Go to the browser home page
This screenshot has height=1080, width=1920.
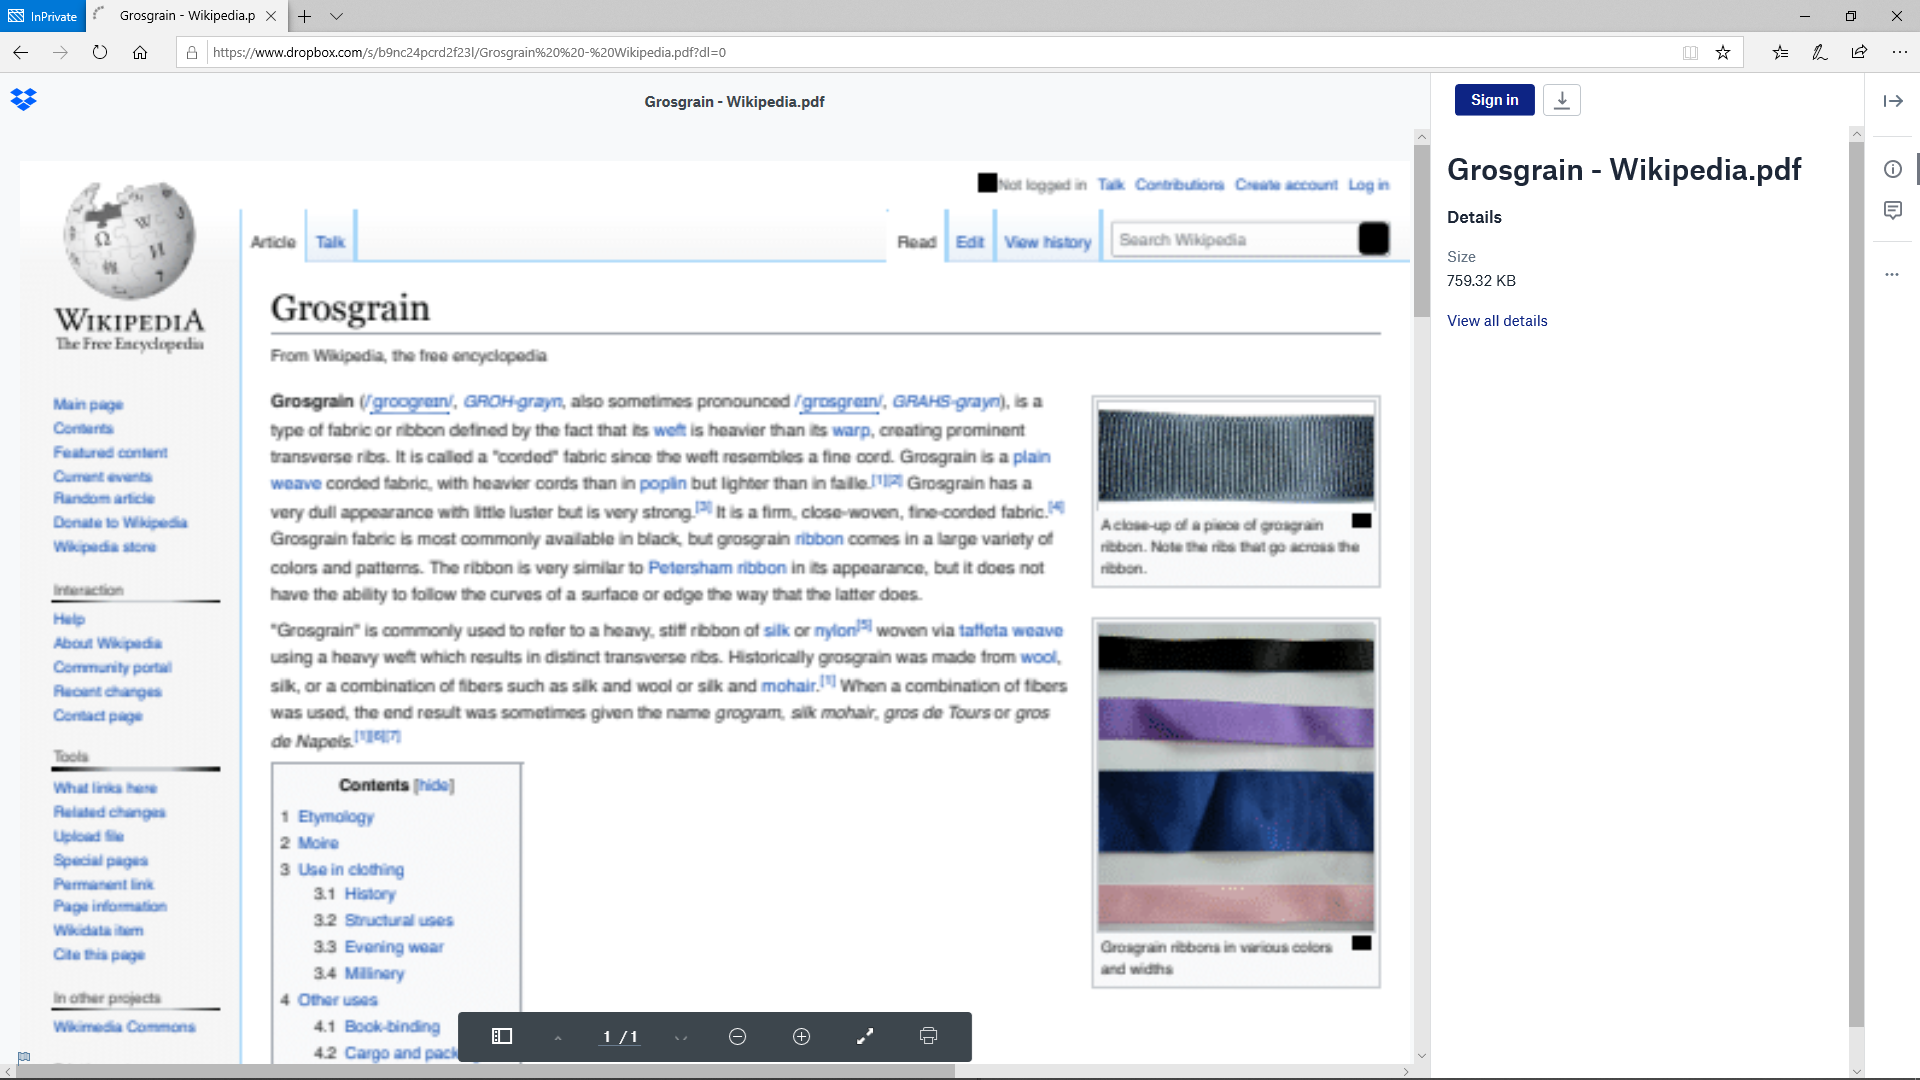[x=140, y=52]
